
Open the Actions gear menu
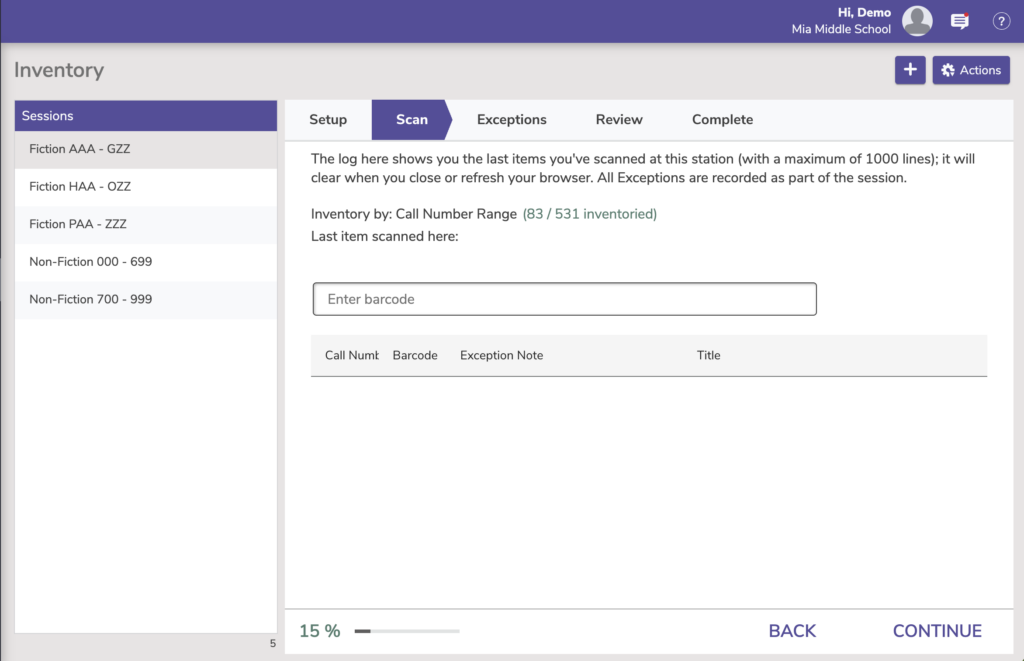(971, 70)
